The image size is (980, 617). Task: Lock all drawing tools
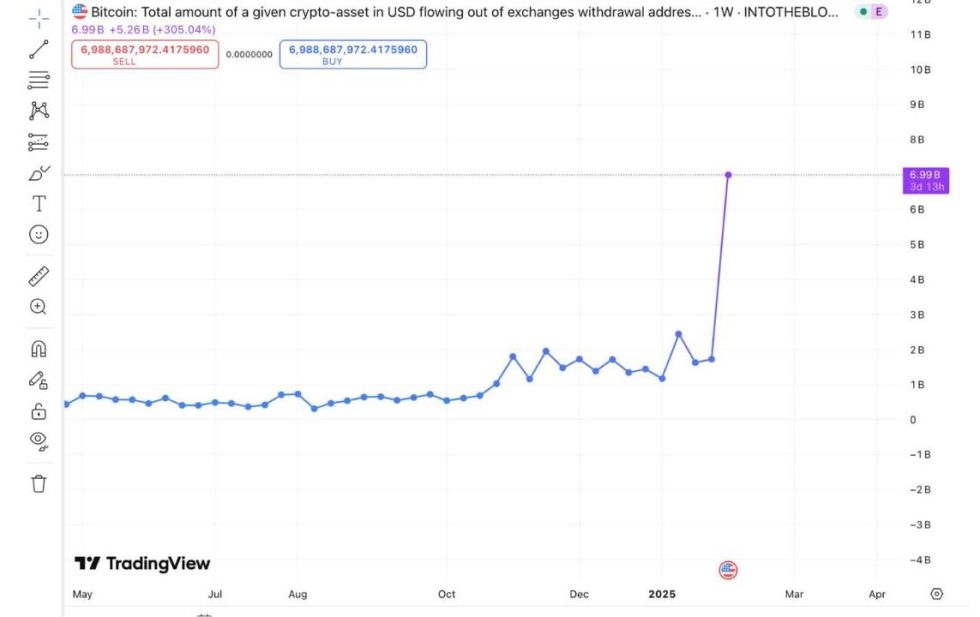(x=39, y=411)
